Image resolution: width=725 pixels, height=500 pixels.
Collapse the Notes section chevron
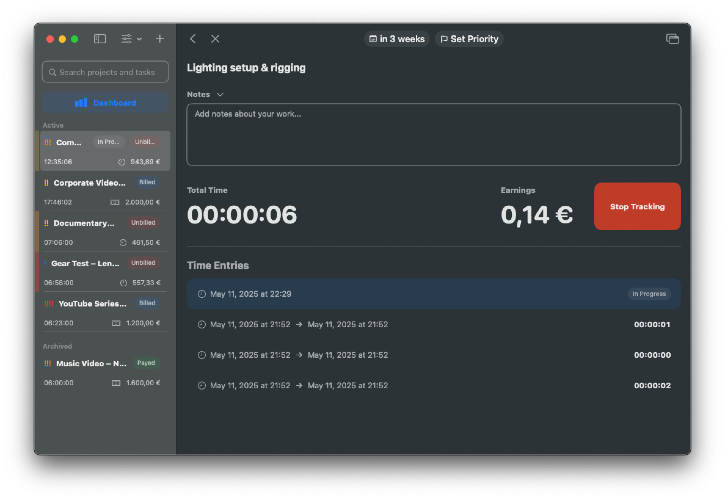[220, 94]
